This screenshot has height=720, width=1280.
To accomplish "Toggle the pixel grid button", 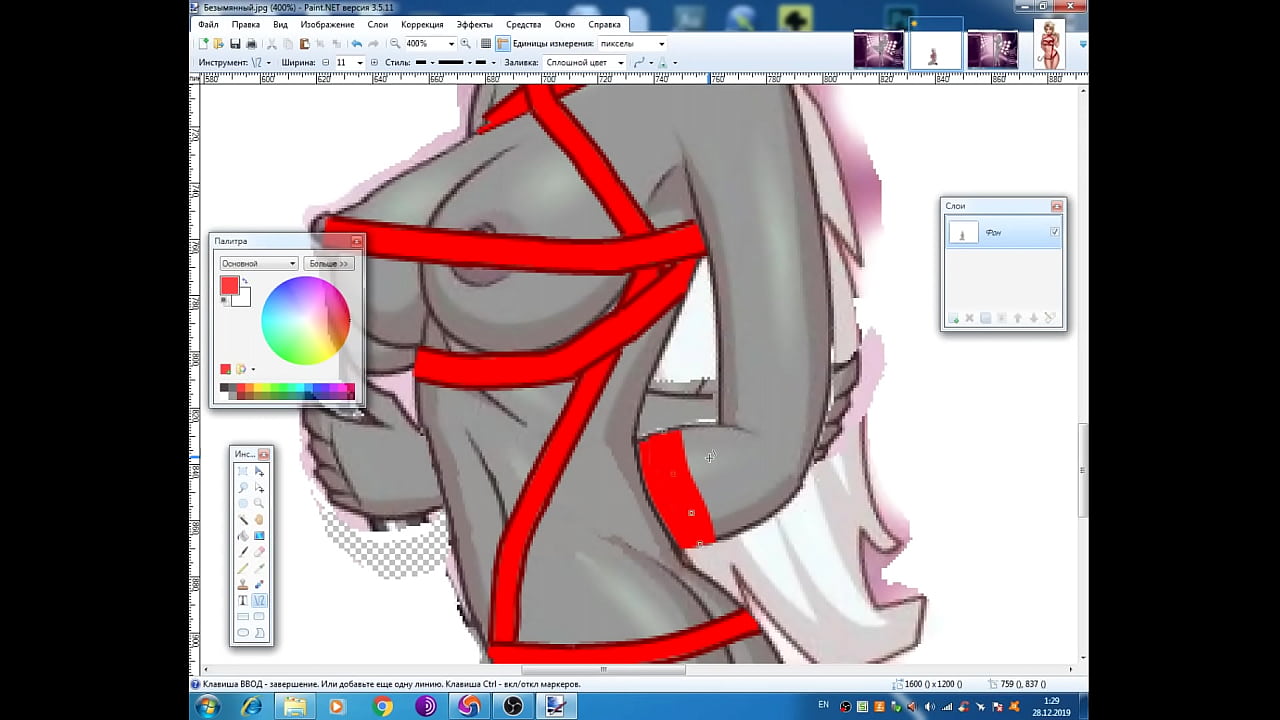I will click(486, 44).
